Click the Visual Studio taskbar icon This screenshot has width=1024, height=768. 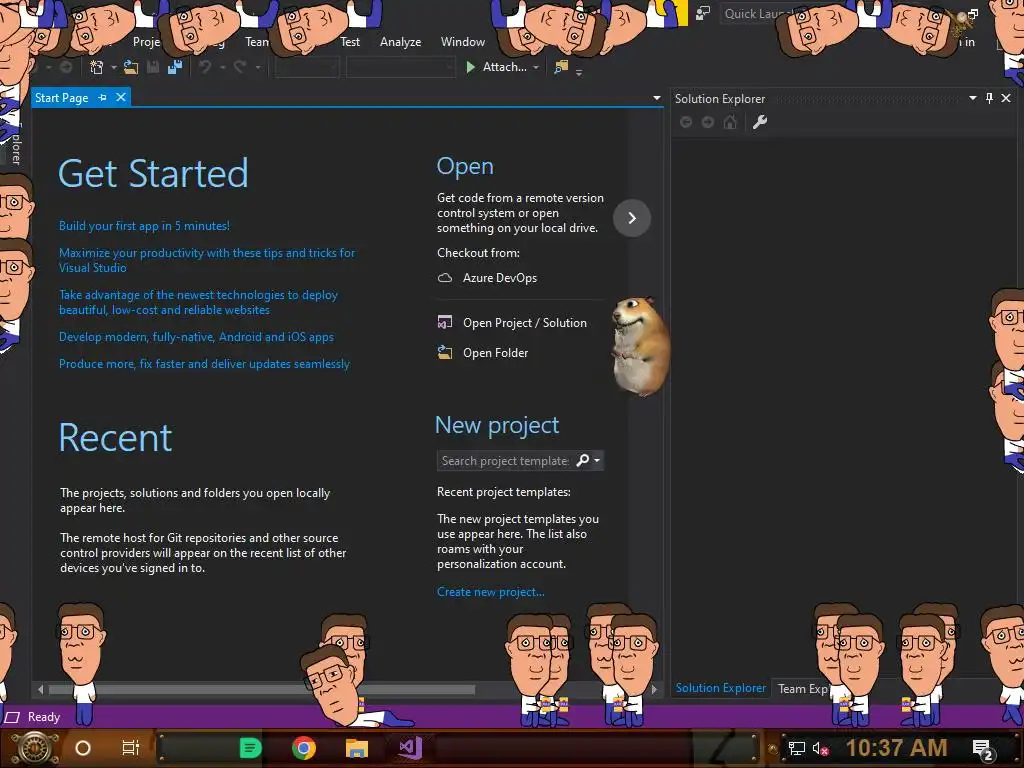click(411, 748)
